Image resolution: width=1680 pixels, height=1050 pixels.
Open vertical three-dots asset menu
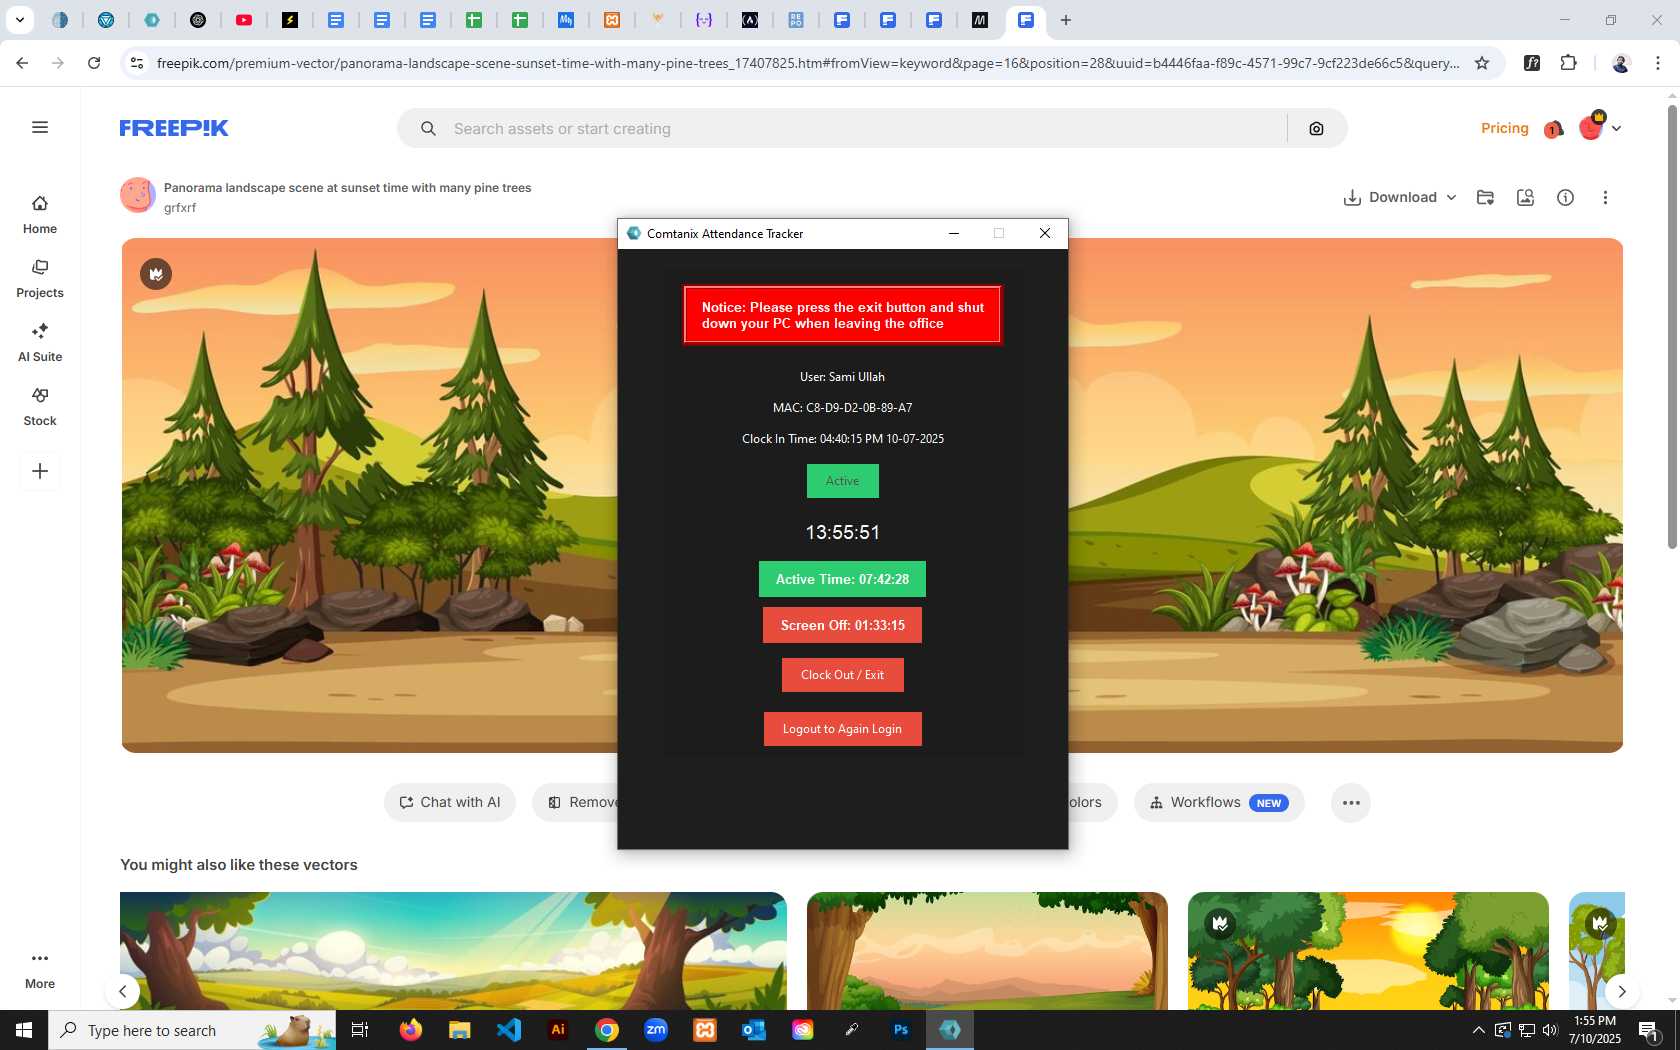coord(1605,197)
